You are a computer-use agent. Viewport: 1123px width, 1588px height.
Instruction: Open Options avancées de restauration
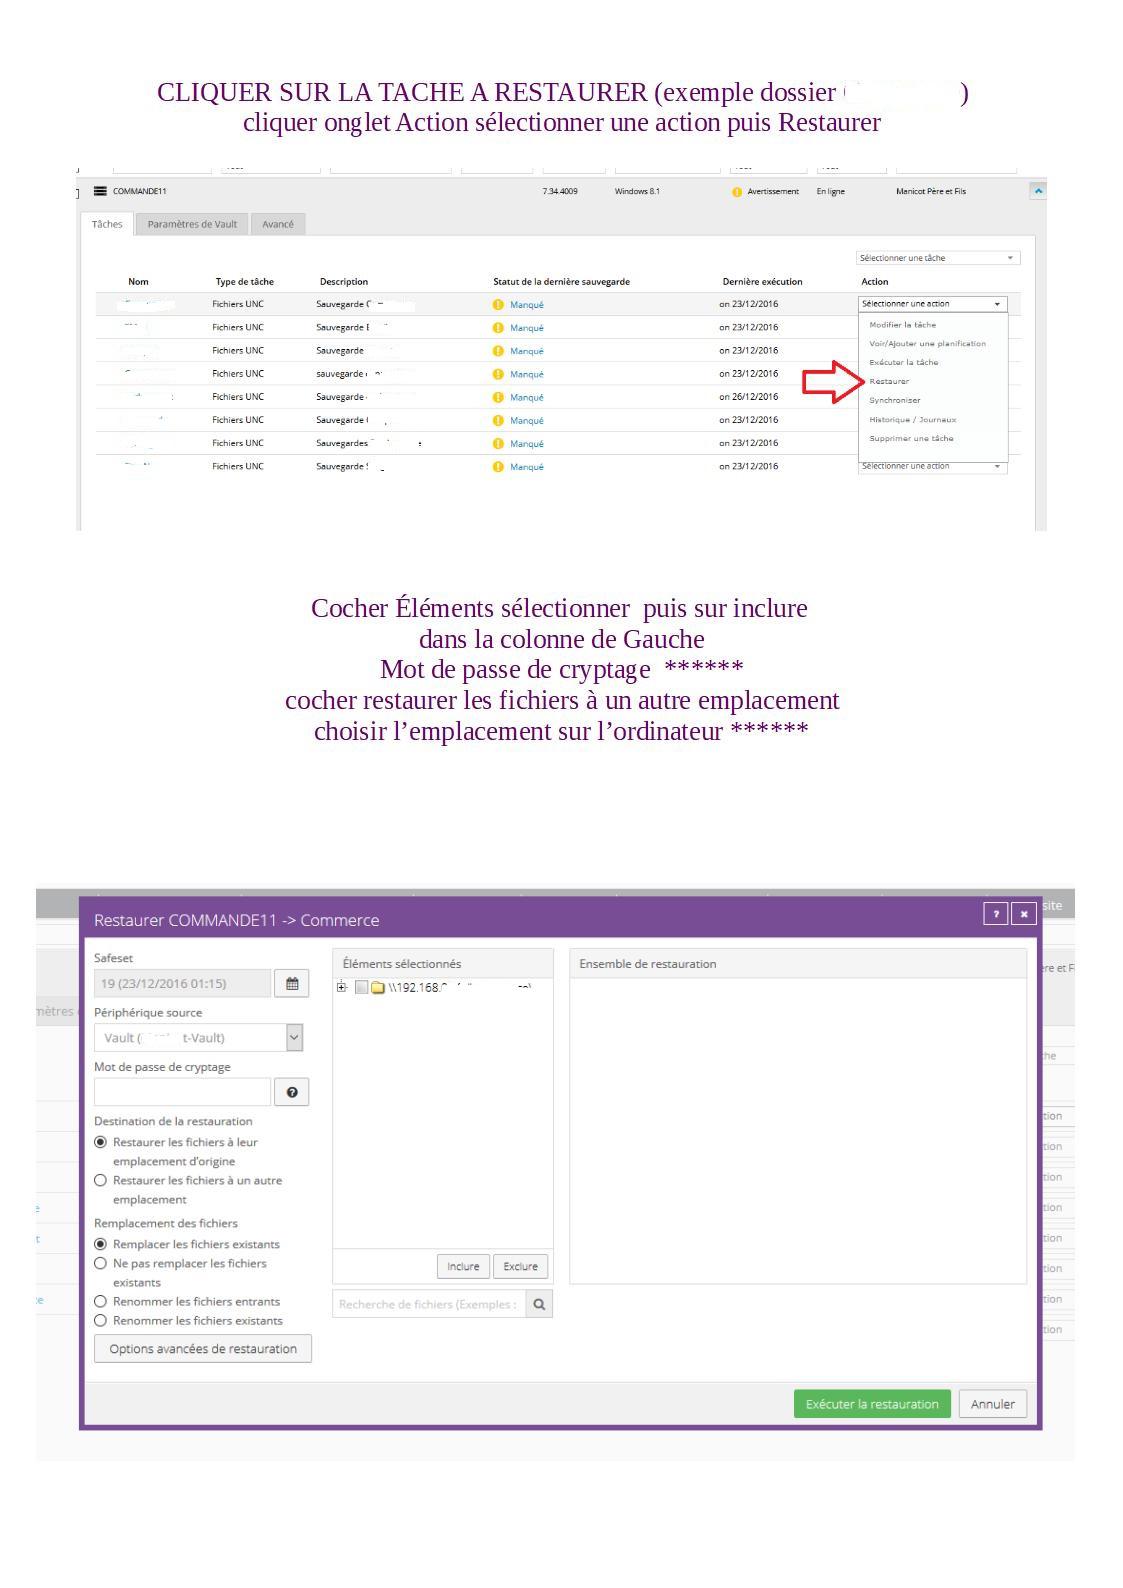click(203, 1349)
